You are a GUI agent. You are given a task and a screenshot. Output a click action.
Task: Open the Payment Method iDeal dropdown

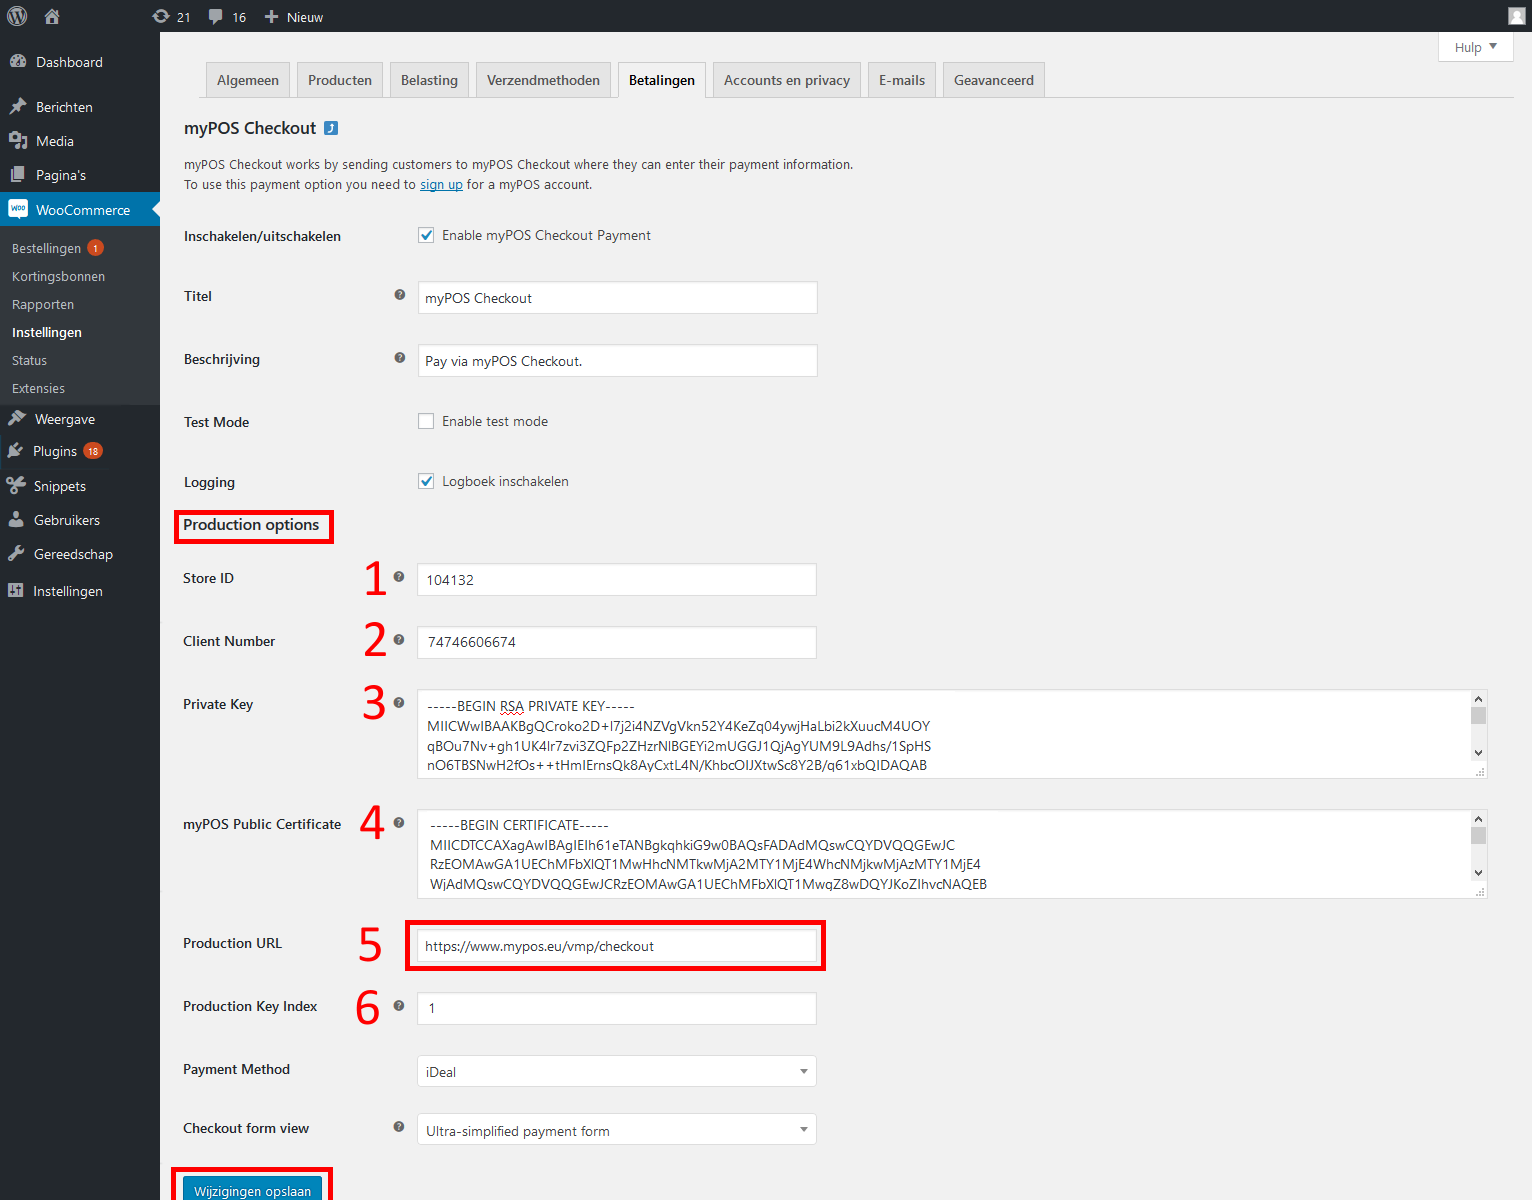[616, 1071]
